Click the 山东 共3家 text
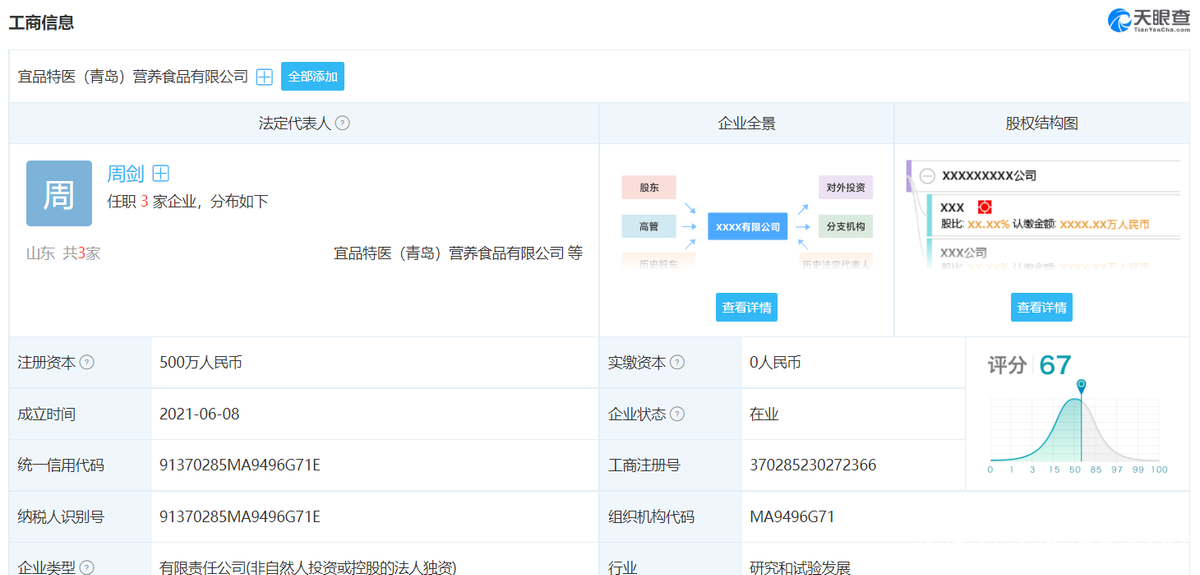The width and height of the screenshot is (1200, 575). pos(63,254)
